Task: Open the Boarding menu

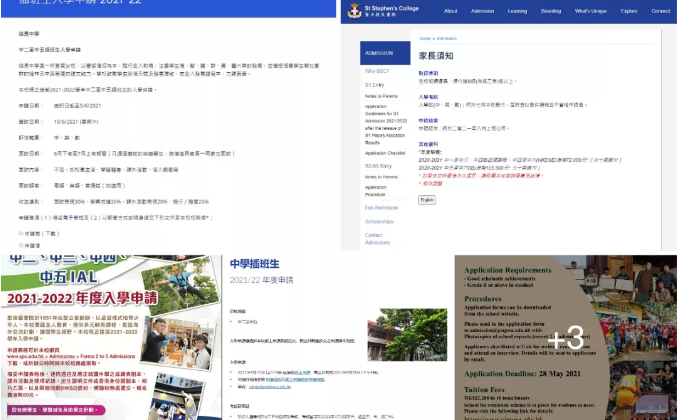Action: (551, 11)
